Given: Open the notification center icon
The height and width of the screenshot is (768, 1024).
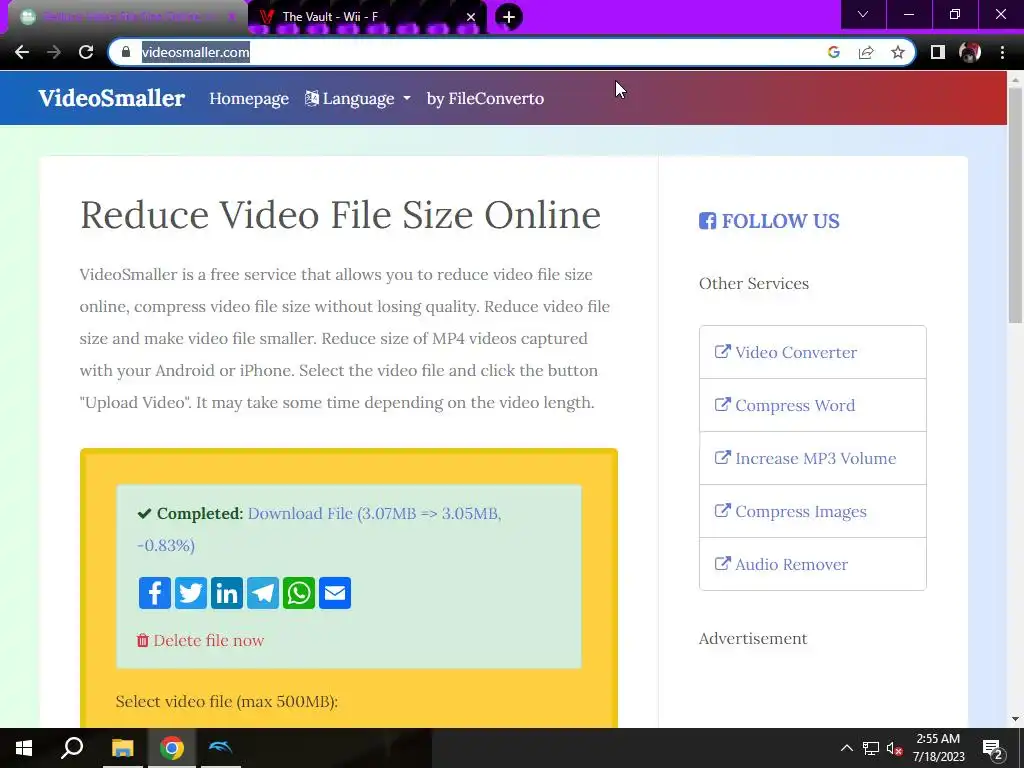Looking at the screenshot, I should coord(993,749).
